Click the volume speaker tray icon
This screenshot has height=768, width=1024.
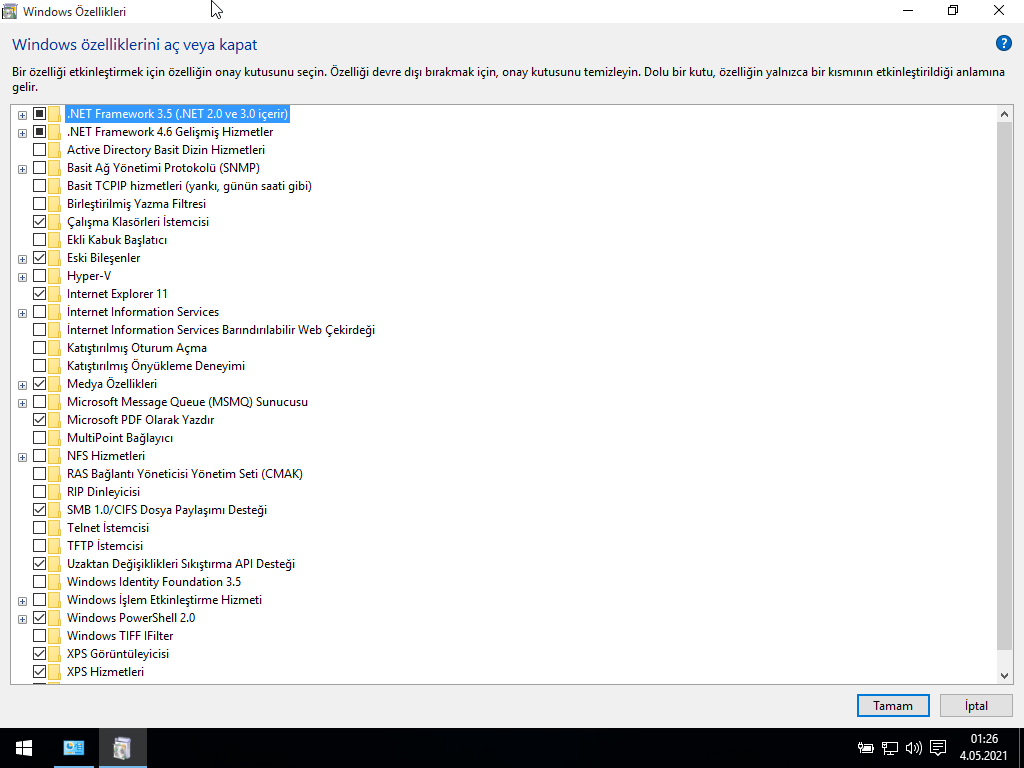pyautogui.click(x=914, y=748)
